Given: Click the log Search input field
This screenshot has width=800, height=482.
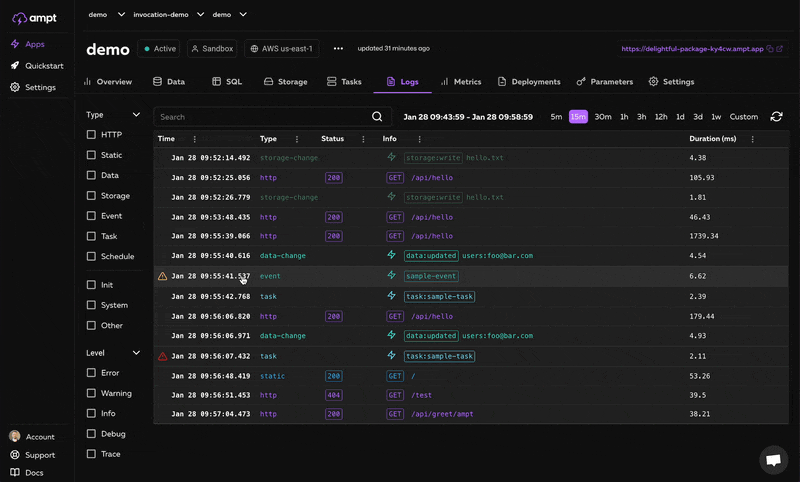Looking at the screenshot, I should point(262,117).
